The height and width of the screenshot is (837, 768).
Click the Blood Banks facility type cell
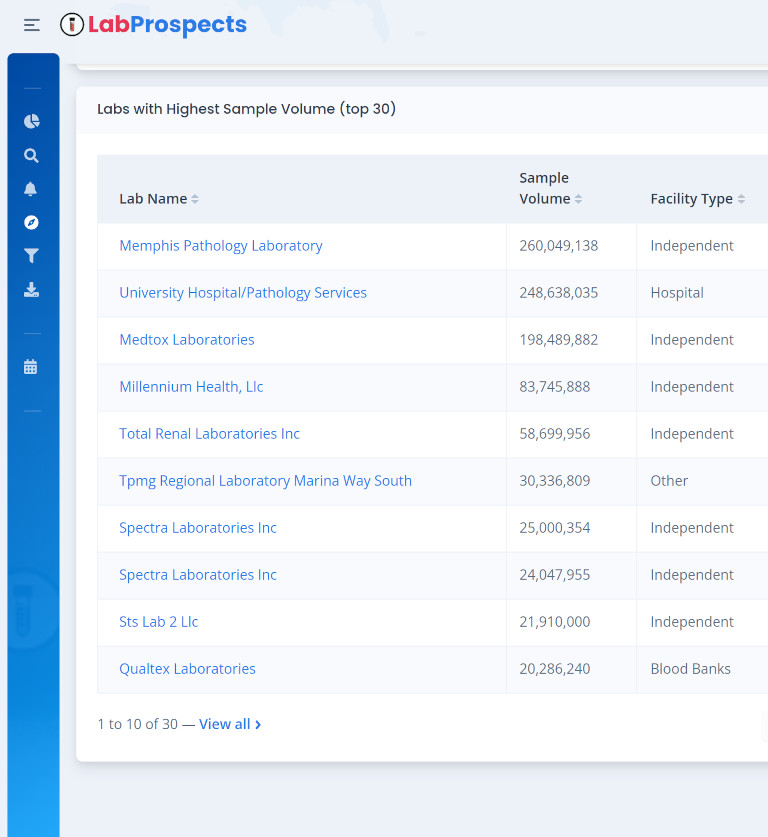click(x=690, y=668)
